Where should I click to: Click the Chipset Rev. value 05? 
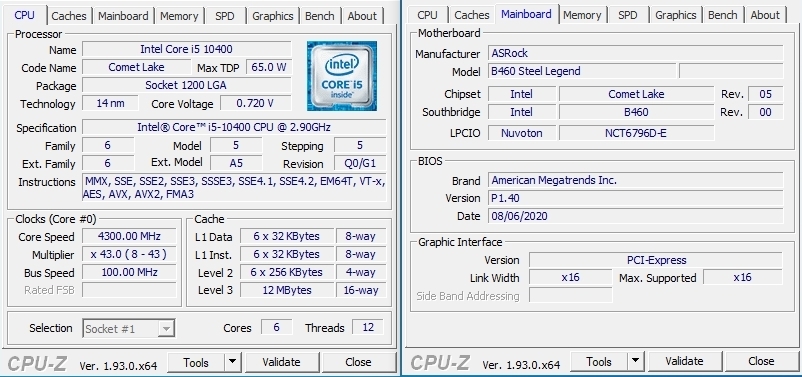click(x=765, y=94)
